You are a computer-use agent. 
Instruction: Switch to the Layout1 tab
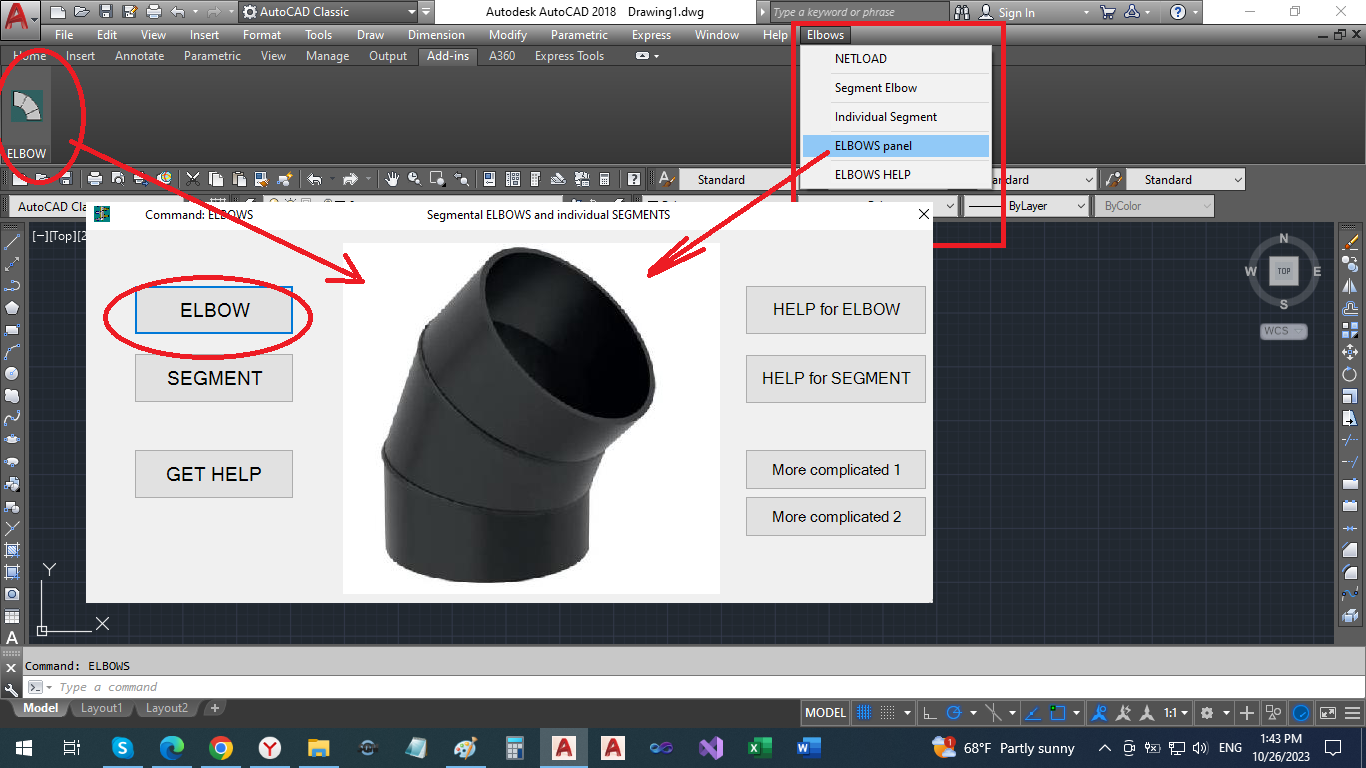(101, 708)
